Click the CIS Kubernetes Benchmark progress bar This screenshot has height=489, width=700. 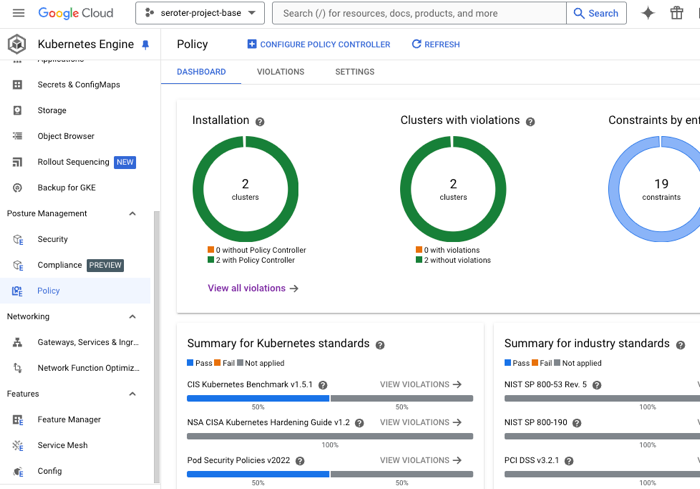point(329,398)
